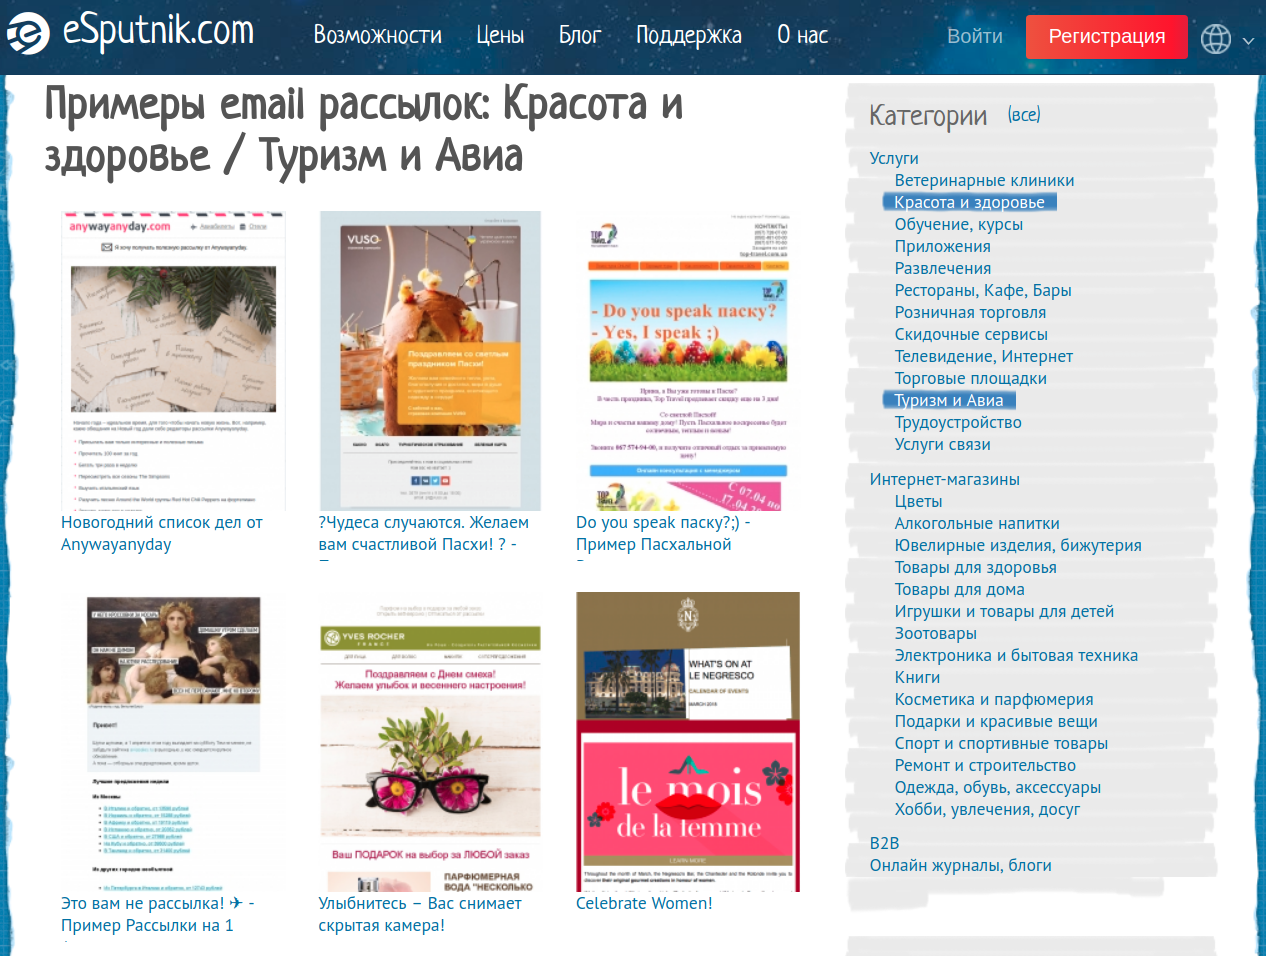This screenshot has width=1266, height=956.
Task: Click the VUSO Easter email thumbnail
Action: (430, 361)
